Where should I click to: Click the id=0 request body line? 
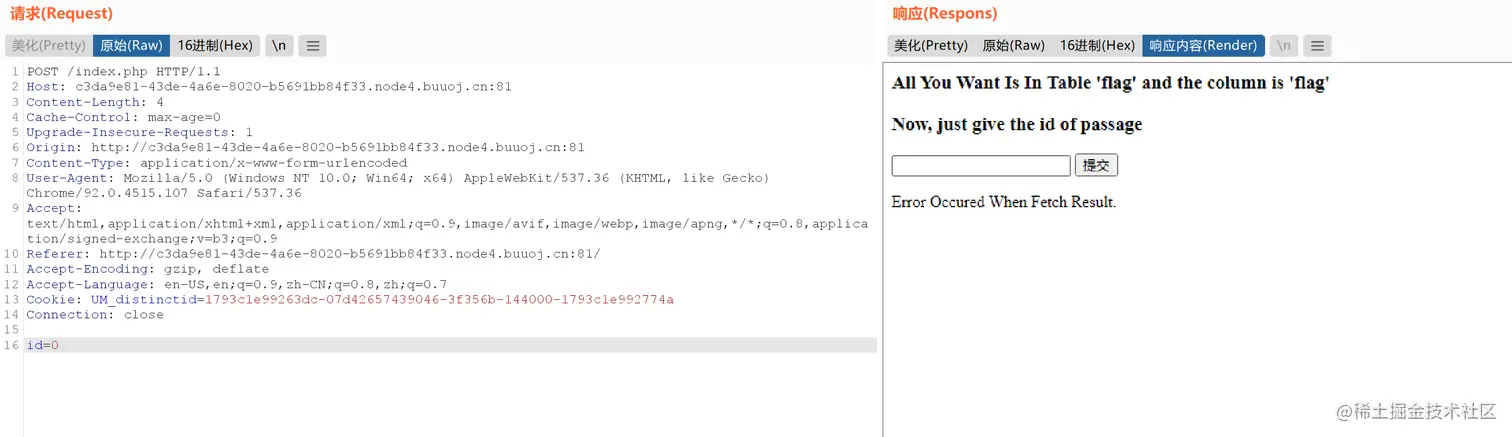pyautogui.click(x=450, y=345)
